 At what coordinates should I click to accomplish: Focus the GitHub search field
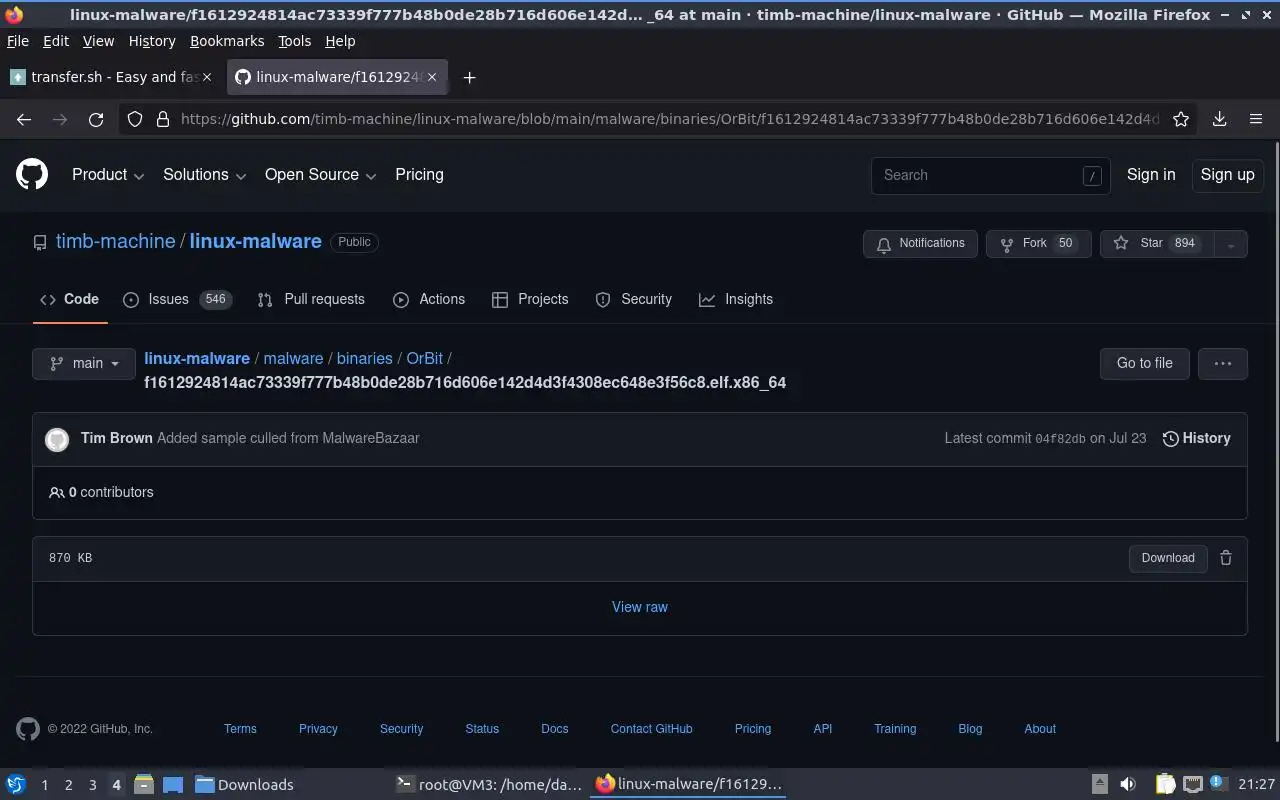pyautogui.click(x=990, y=175)
